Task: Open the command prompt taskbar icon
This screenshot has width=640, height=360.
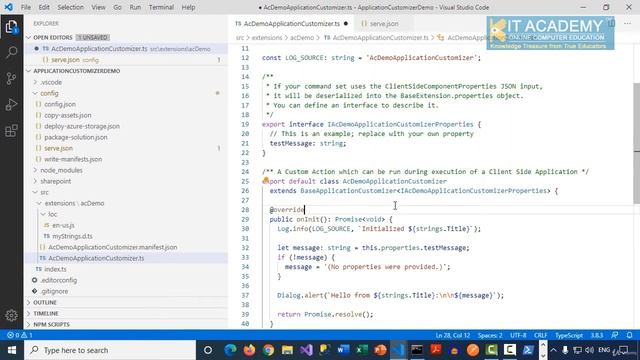Action: [417, 350]
